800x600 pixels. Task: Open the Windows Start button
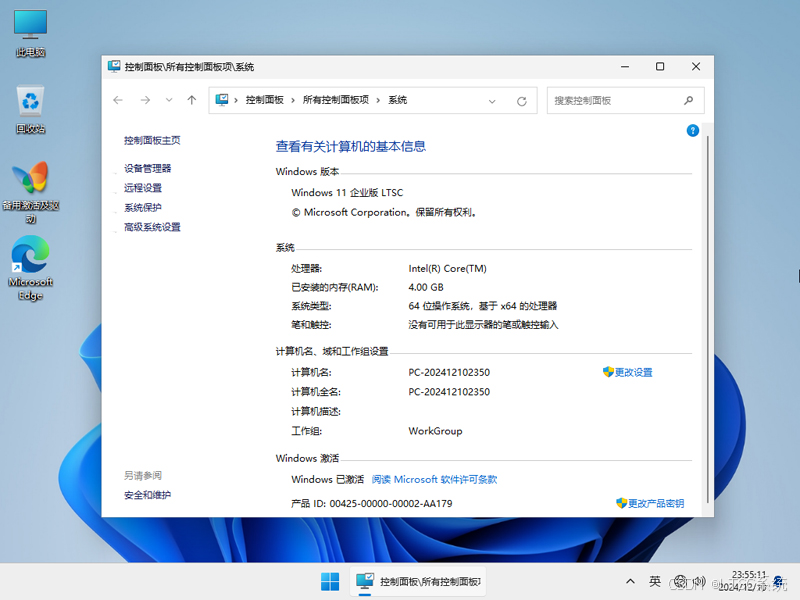click(x=330, y=582)
